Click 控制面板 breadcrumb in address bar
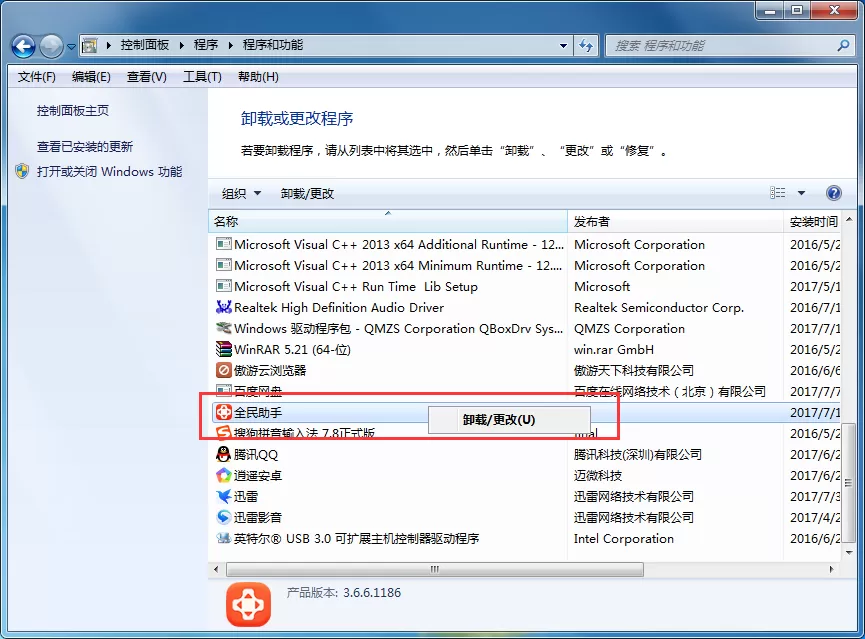Image resolution: width=865 pixels, height=639 pixels. point(145,45)
